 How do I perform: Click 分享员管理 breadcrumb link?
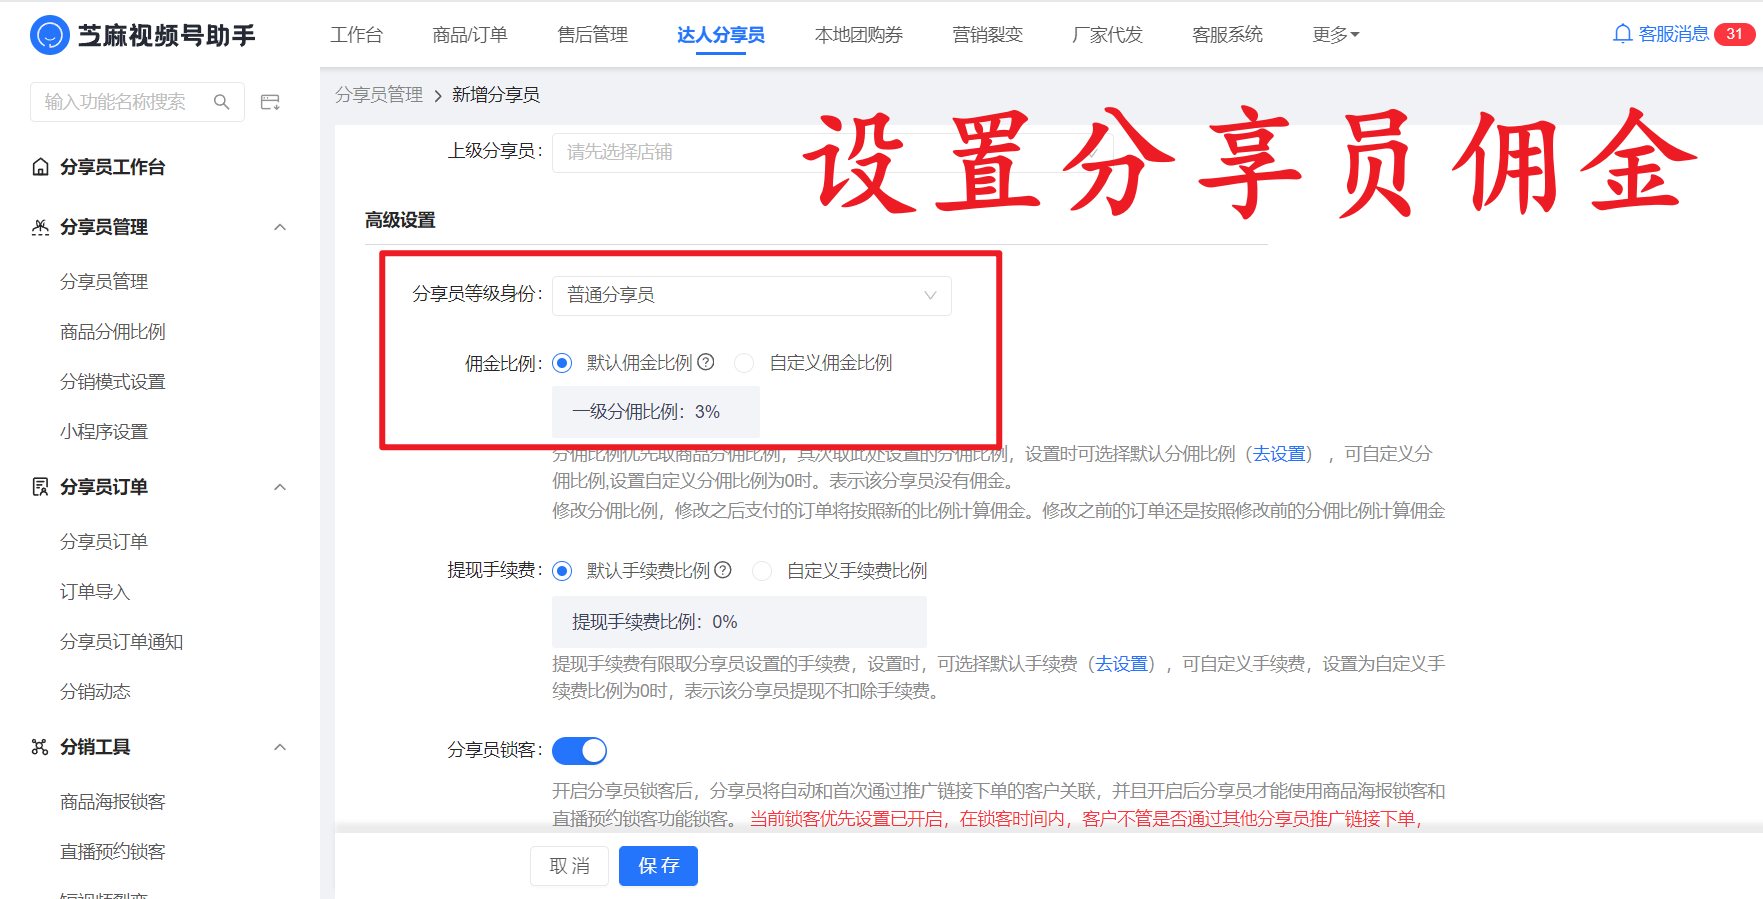[379, 95]
